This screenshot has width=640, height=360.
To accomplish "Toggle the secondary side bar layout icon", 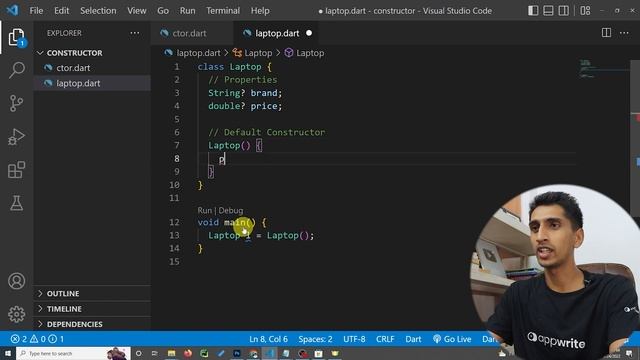I will (564, 11).
